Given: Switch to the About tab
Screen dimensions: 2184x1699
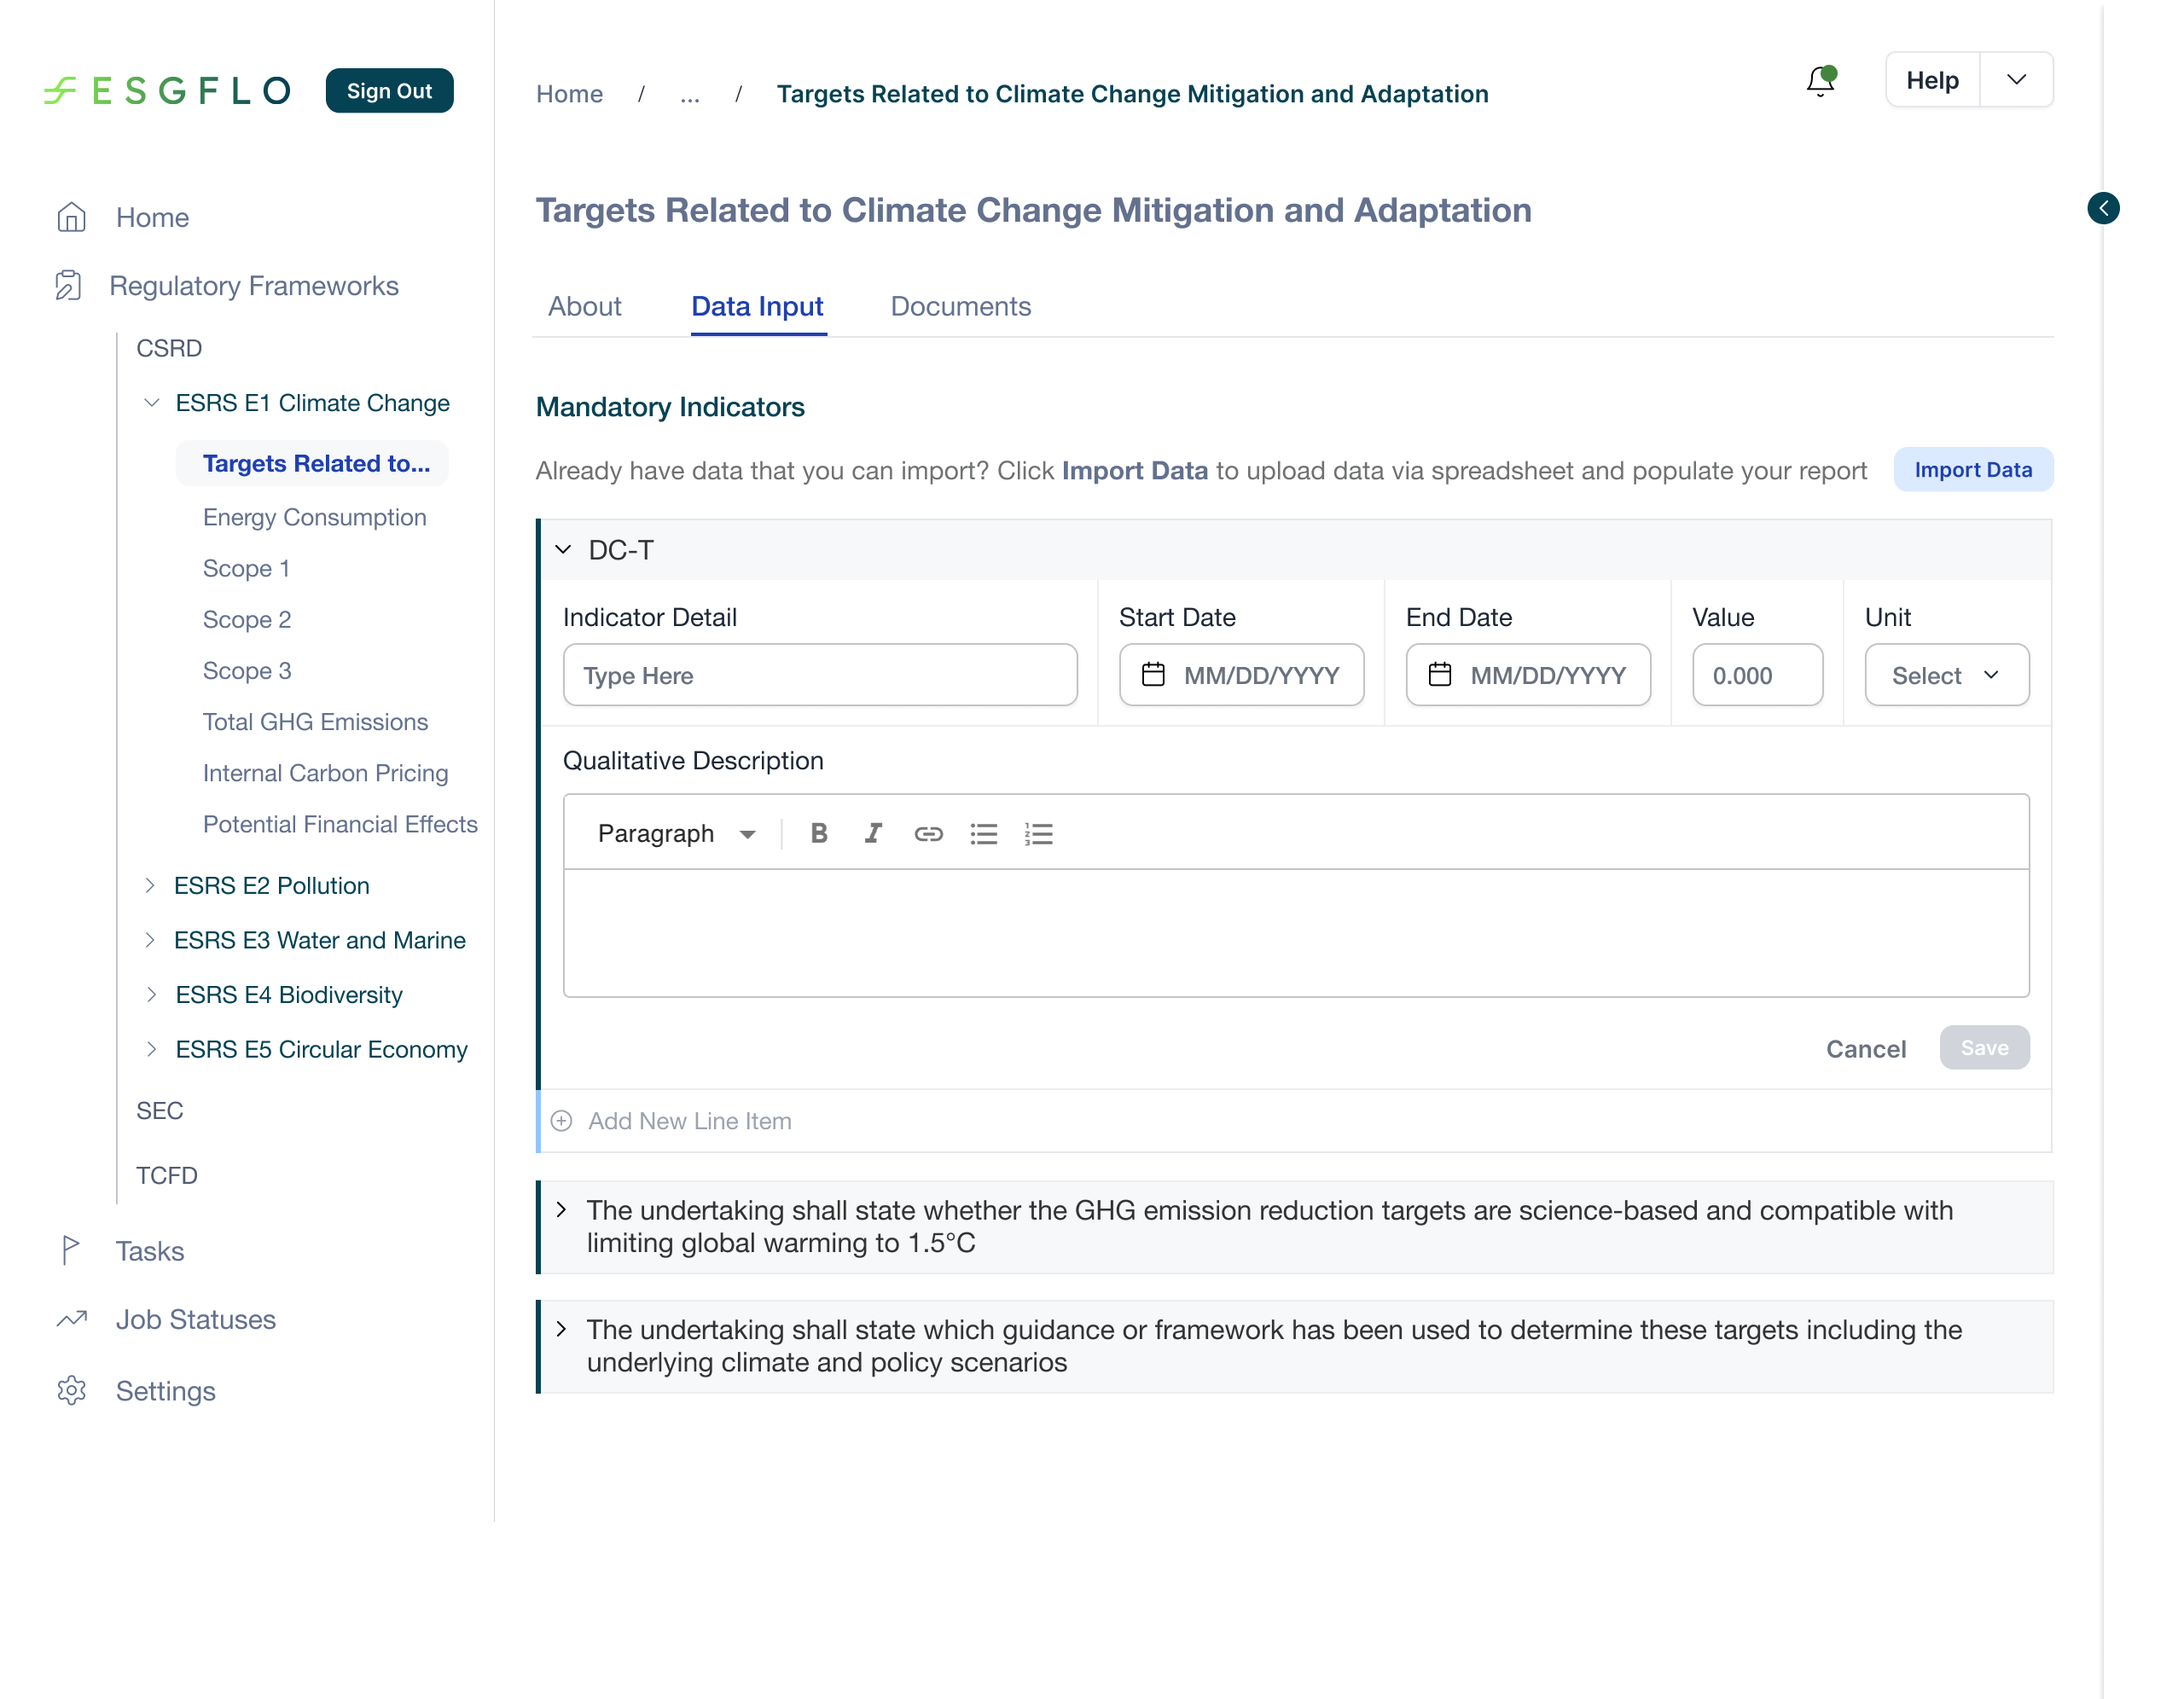Looking at the screenshot, I should click(x=584, y=306).
